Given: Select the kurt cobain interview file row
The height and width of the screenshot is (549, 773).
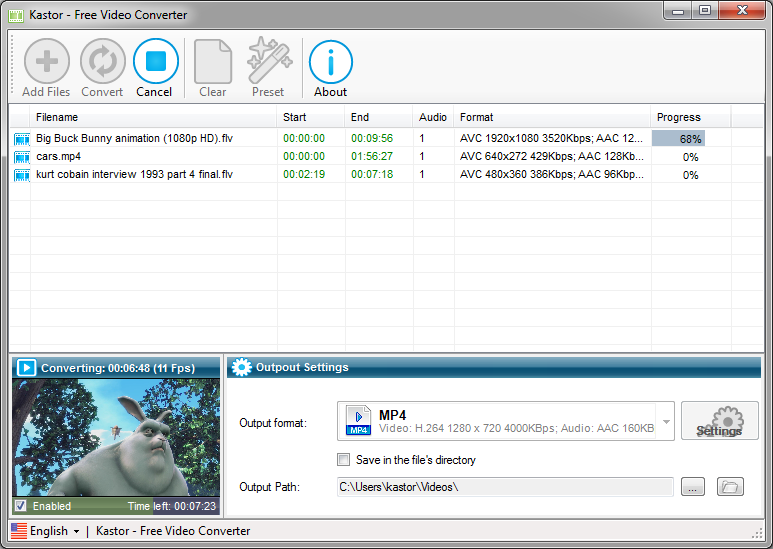Looking at the screenshot, I should pyautogui.click(x=386, y=174).
